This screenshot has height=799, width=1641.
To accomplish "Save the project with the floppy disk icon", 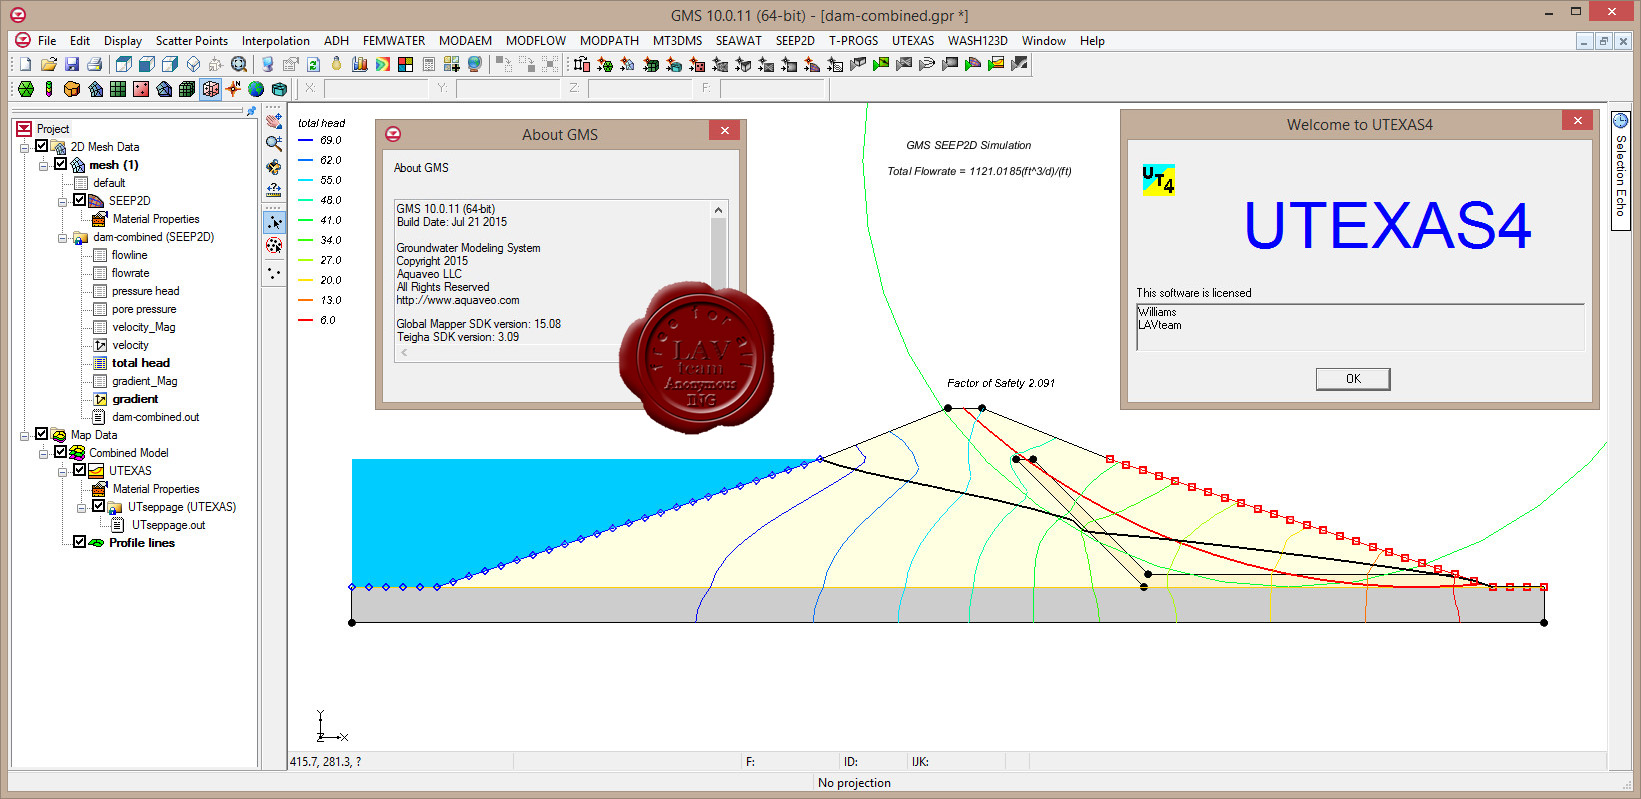I will 72,64.
